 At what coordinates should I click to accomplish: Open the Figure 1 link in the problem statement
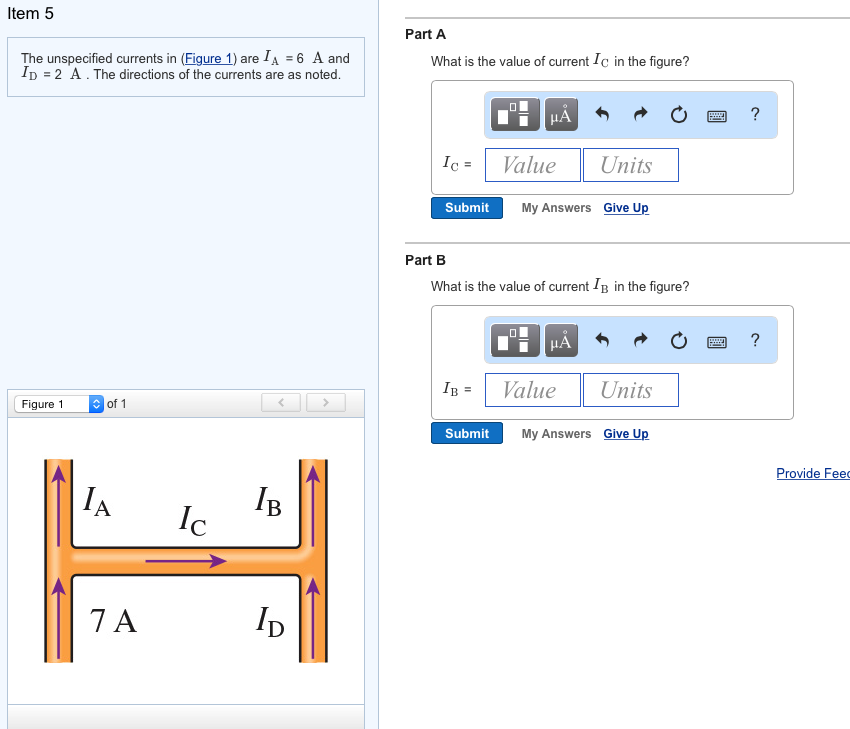point(208,58)
